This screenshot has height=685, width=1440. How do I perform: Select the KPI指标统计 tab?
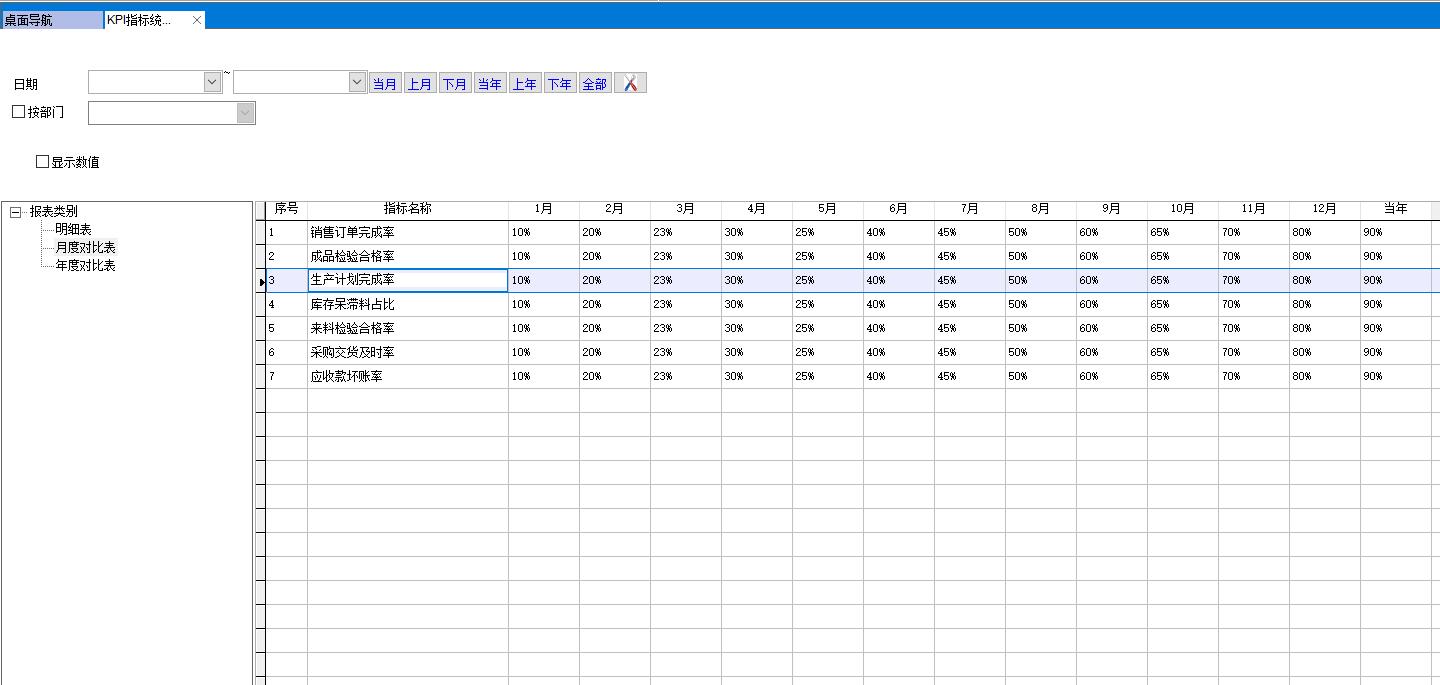140,20
